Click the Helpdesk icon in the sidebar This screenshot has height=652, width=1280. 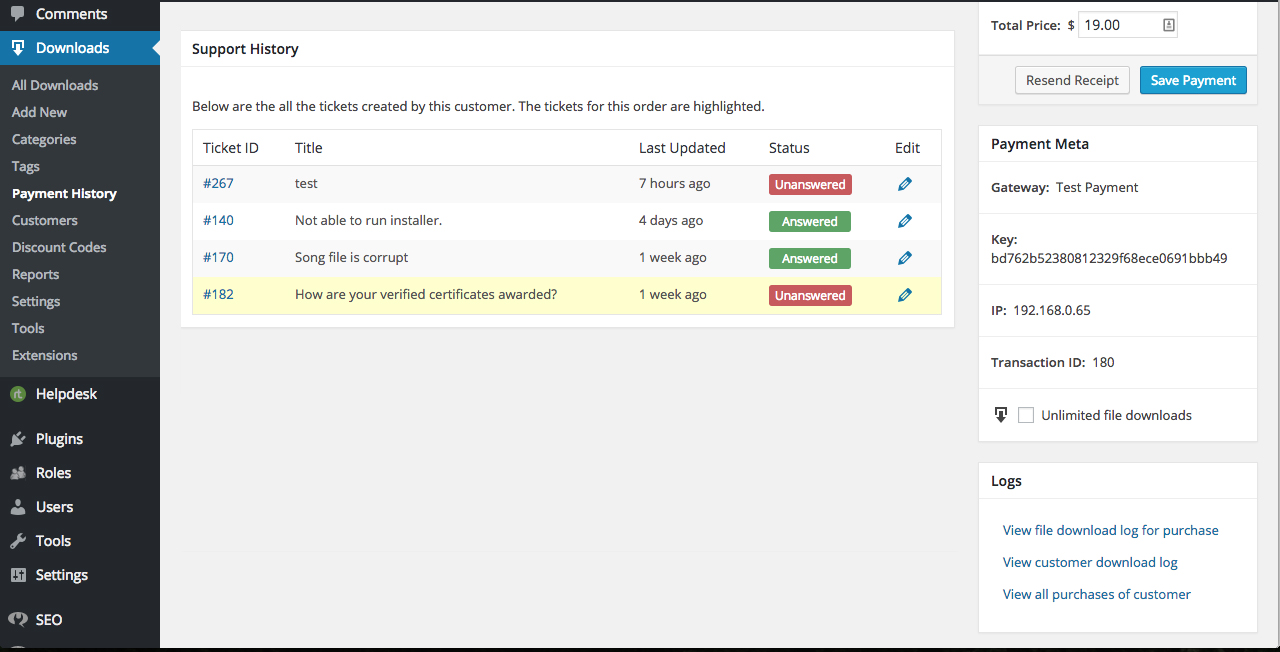(x=18, y=394)
